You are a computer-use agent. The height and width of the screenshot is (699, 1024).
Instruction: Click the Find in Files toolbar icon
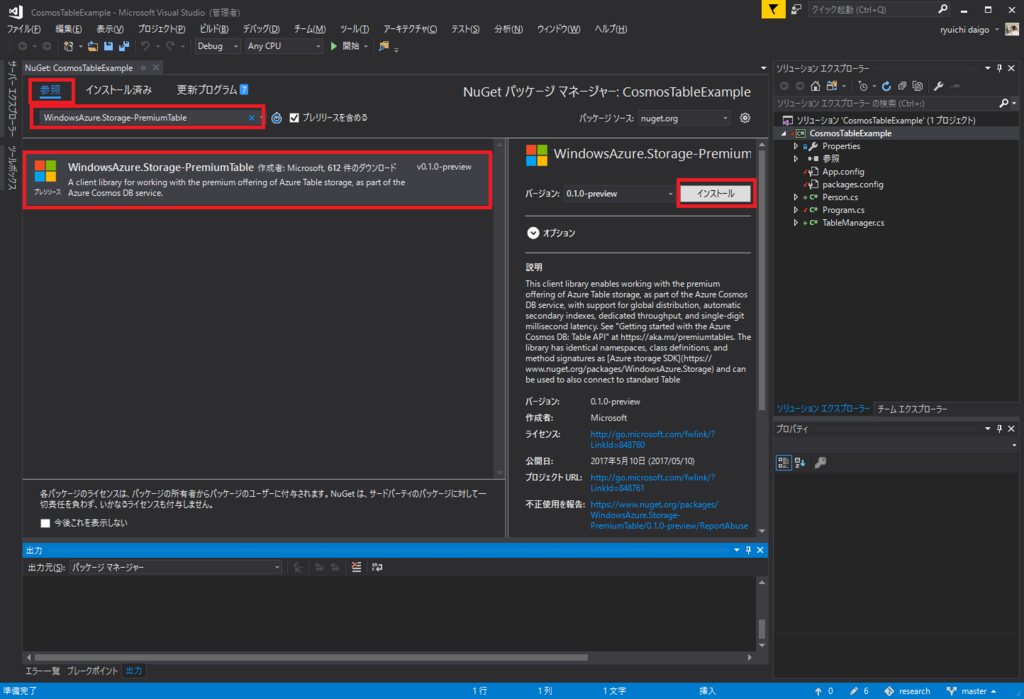point(384,46)
